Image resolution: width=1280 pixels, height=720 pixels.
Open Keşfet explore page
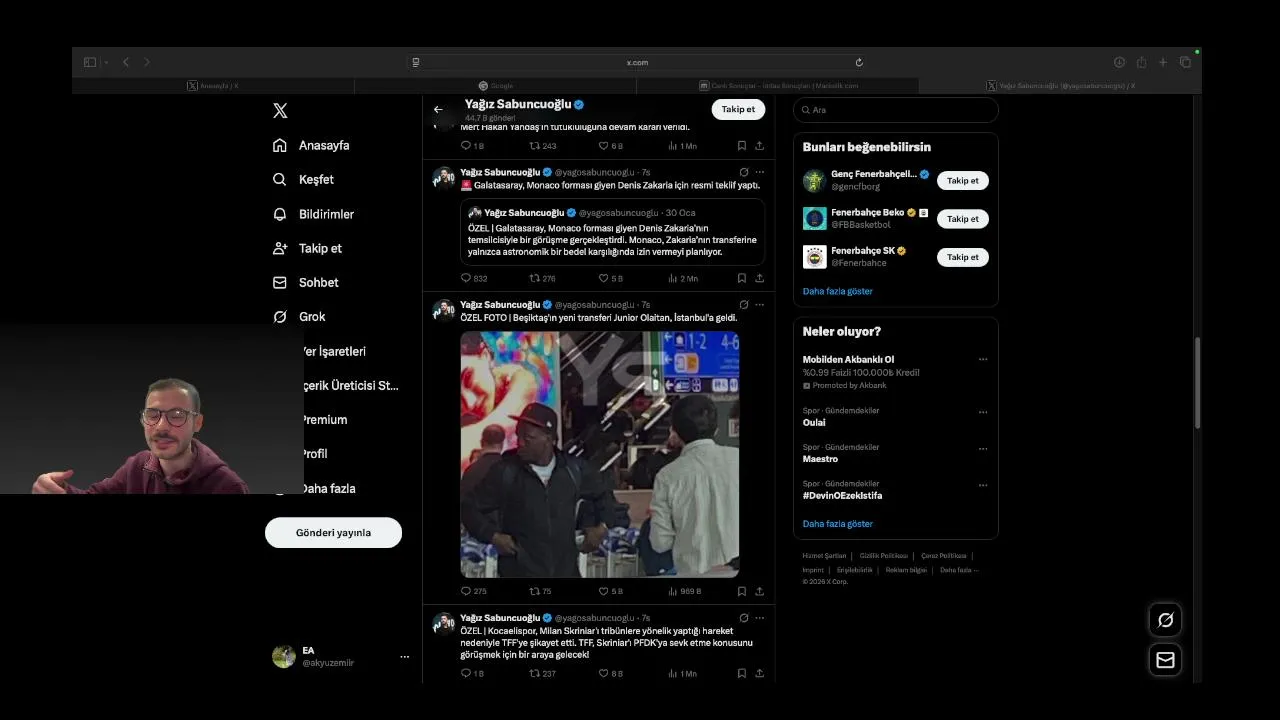(x=303, y=179)
